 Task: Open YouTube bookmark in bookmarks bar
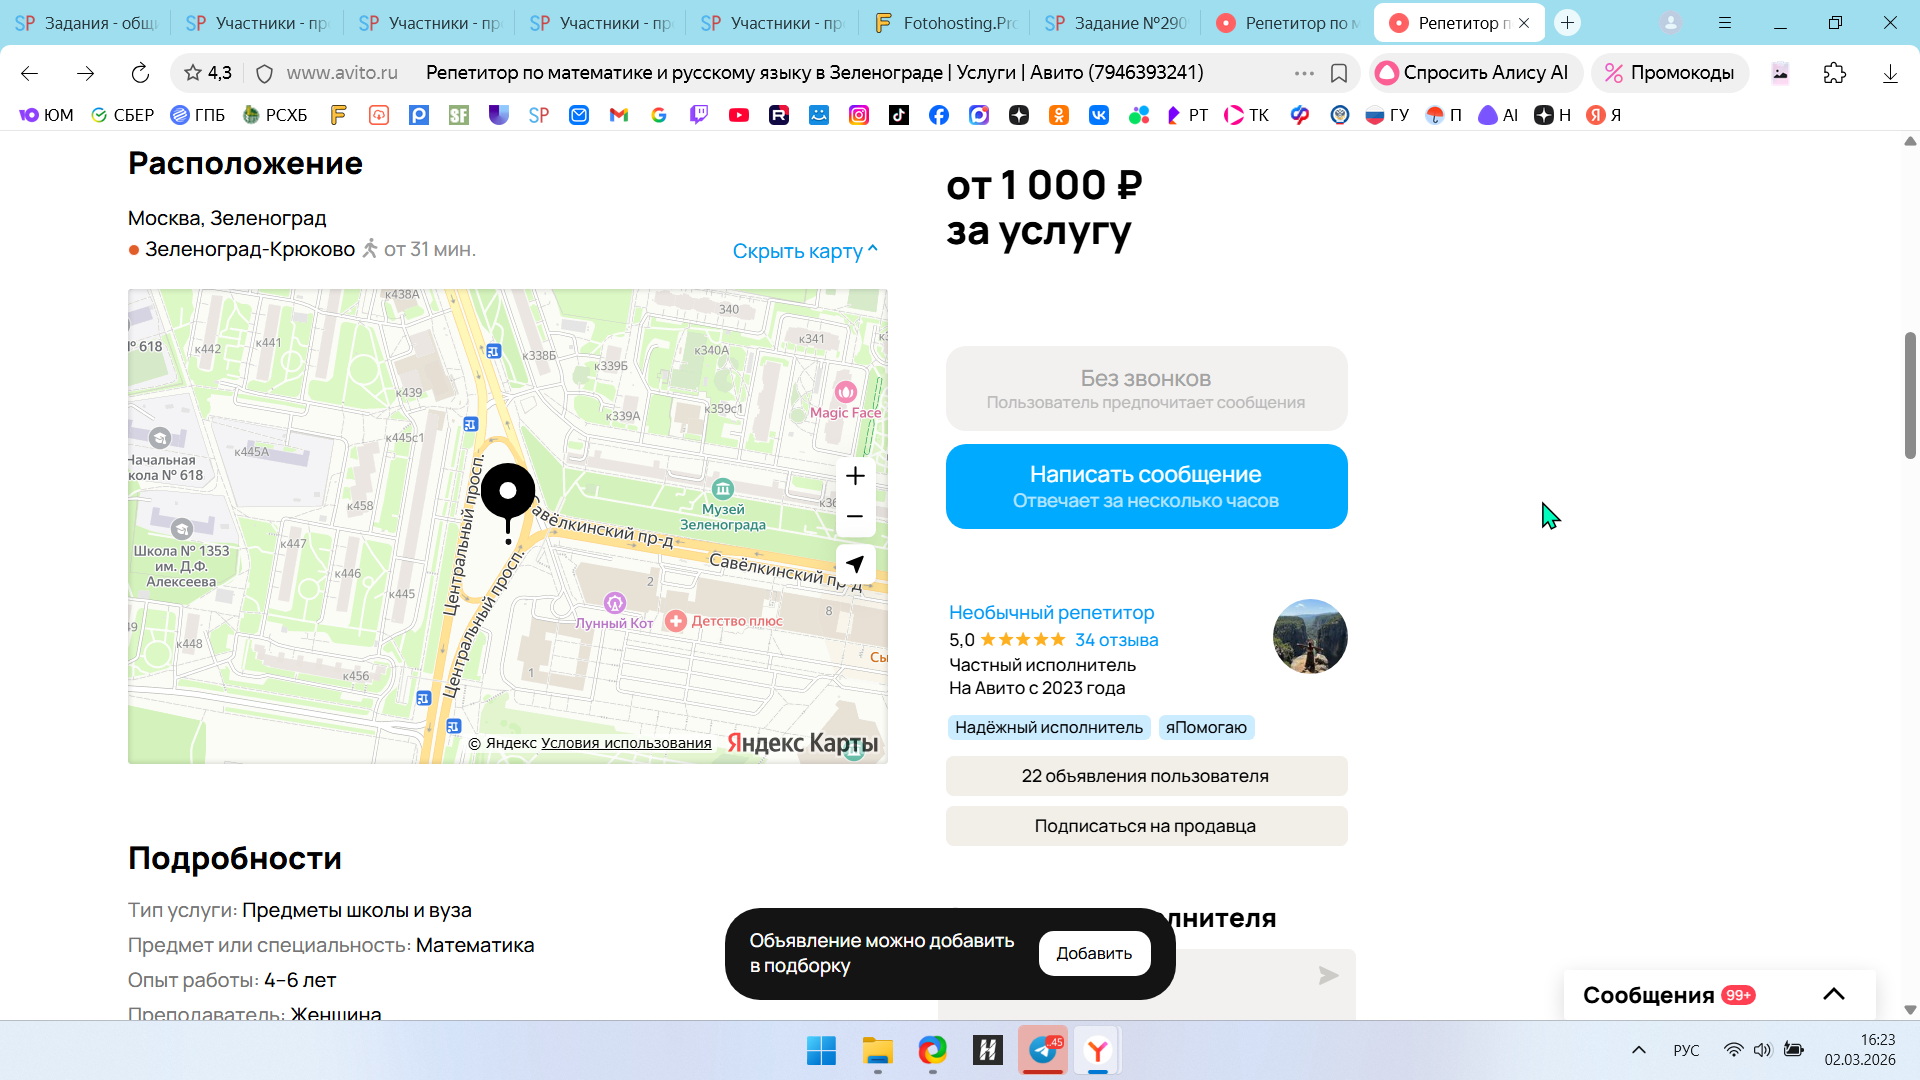[x=739, y=115]
